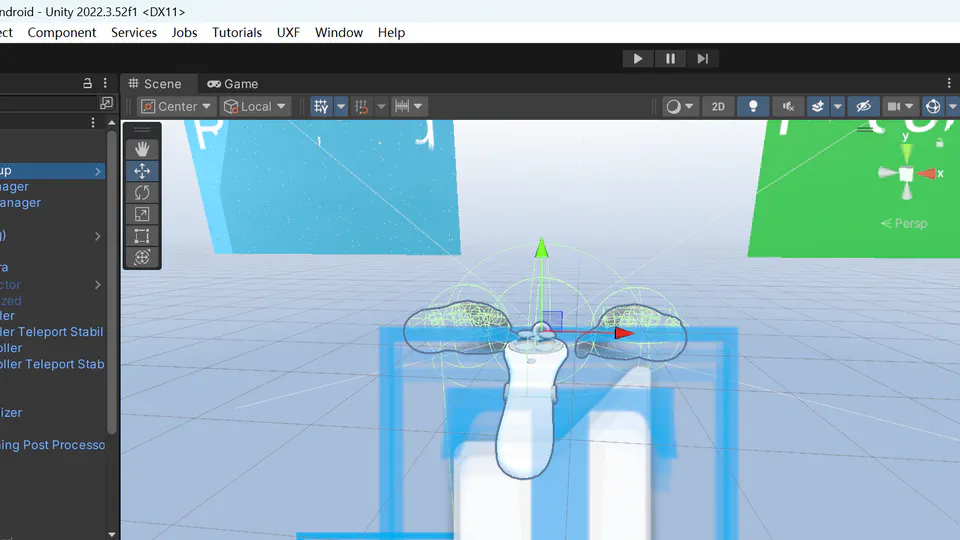Toggle hidden objects visibility icon
Image resolution: width=960 pixels, height=540 pixels.
[863, 107]
